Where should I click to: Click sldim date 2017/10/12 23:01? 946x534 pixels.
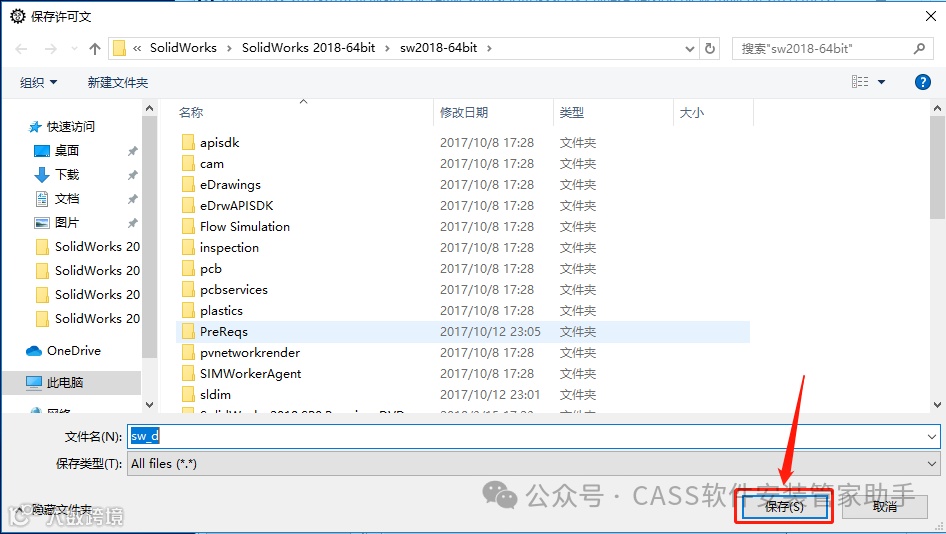point(490,395)
